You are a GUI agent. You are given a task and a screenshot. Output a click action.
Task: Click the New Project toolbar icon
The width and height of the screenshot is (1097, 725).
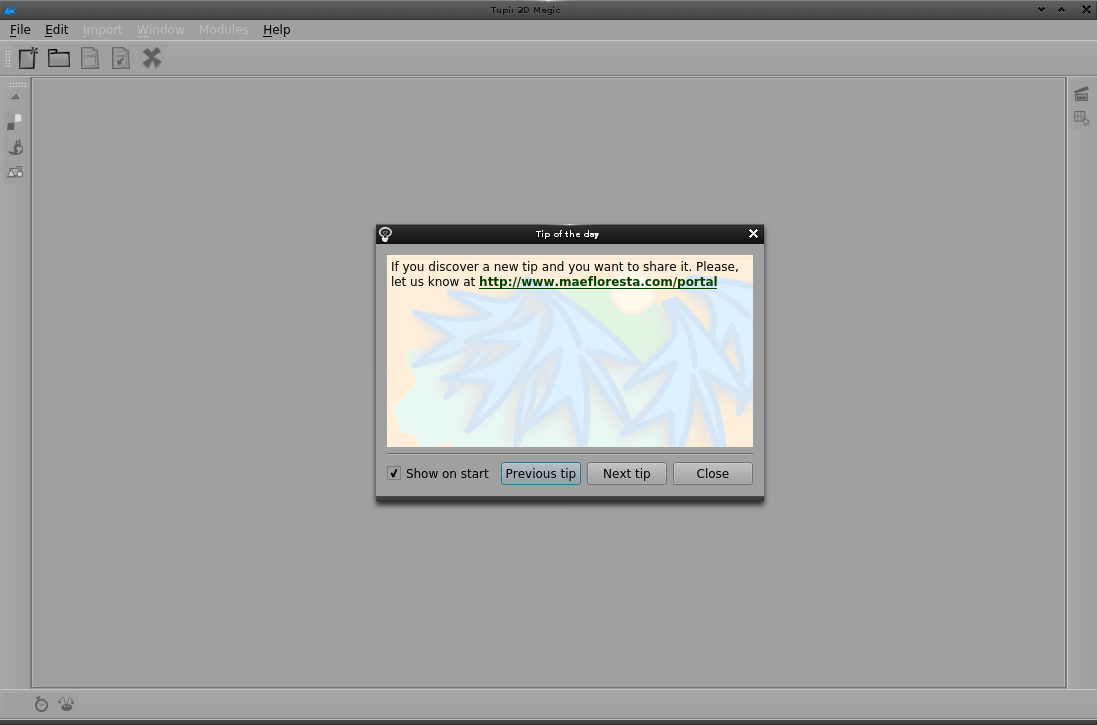28,58
